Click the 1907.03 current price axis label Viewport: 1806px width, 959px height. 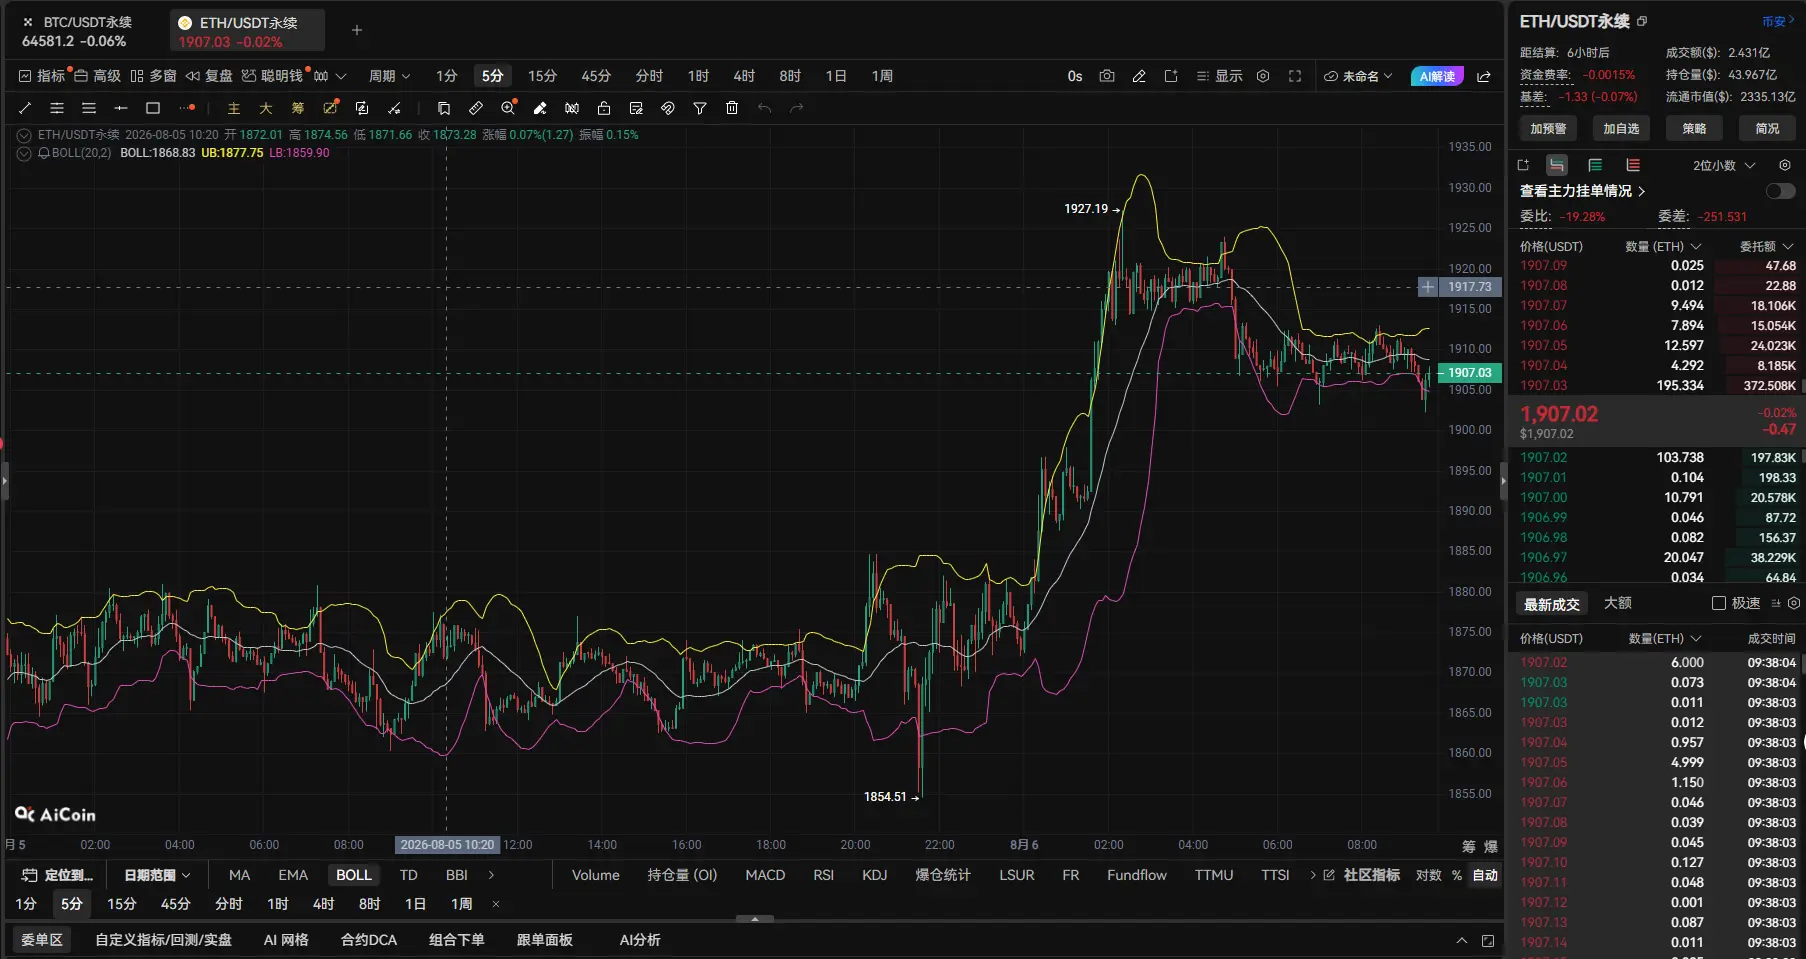pos(1469,373)
